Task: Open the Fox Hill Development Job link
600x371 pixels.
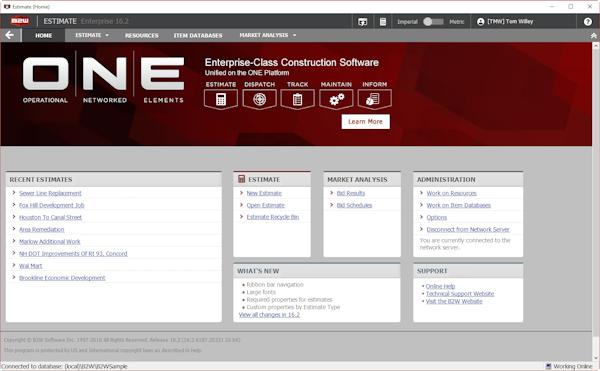Action: [52, 205]
